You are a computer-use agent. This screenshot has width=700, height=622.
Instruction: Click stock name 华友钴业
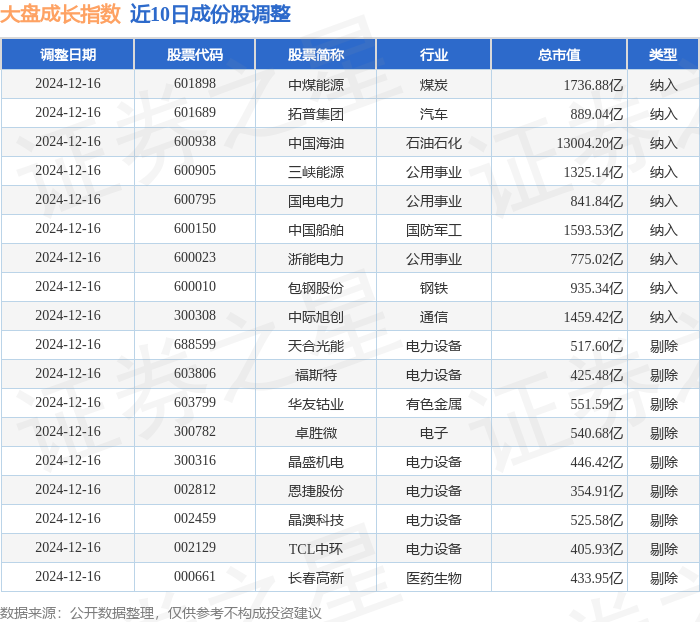pyautogui.click(x=316, y=404)
